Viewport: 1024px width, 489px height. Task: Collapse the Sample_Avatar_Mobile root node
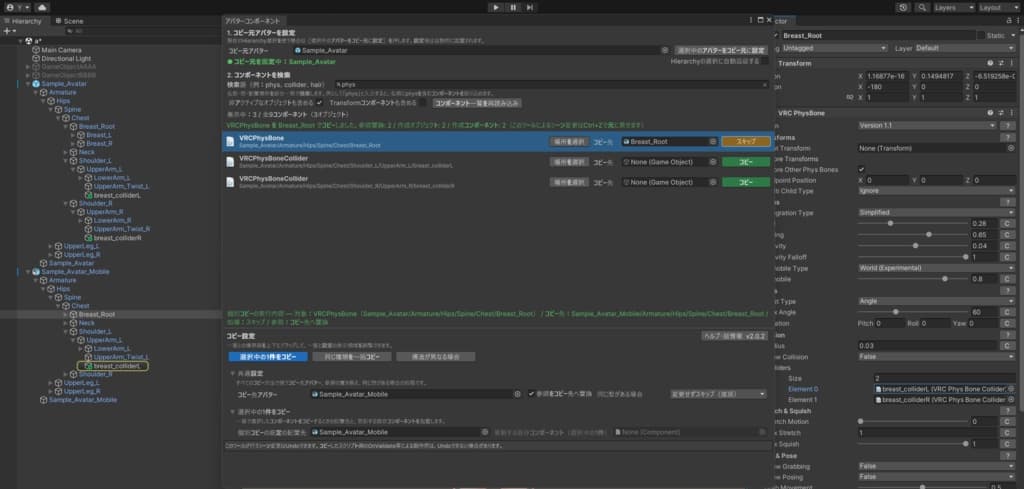[28, 271]
